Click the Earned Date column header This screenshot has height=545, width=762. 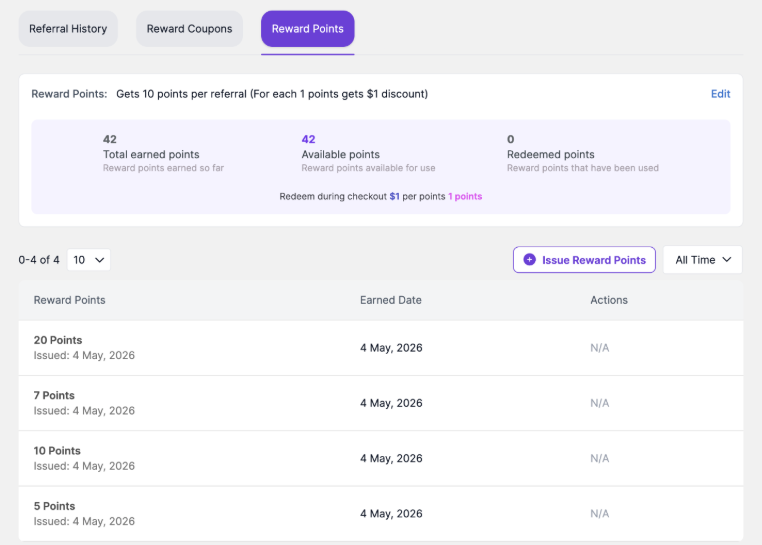(x=391, y=300)
